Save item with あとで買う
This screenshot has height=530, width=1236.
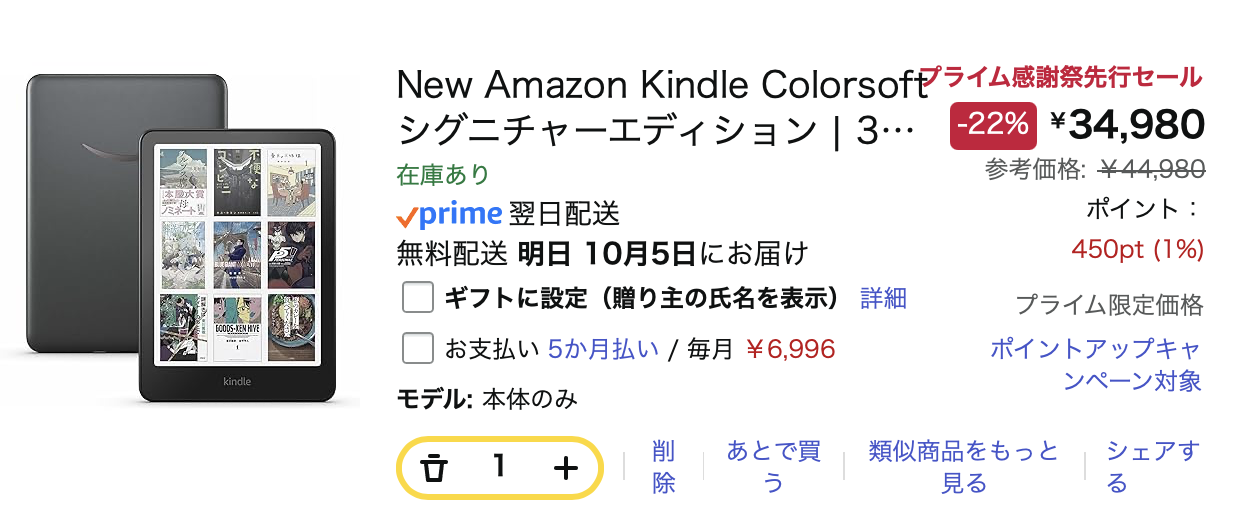point(773,467)
